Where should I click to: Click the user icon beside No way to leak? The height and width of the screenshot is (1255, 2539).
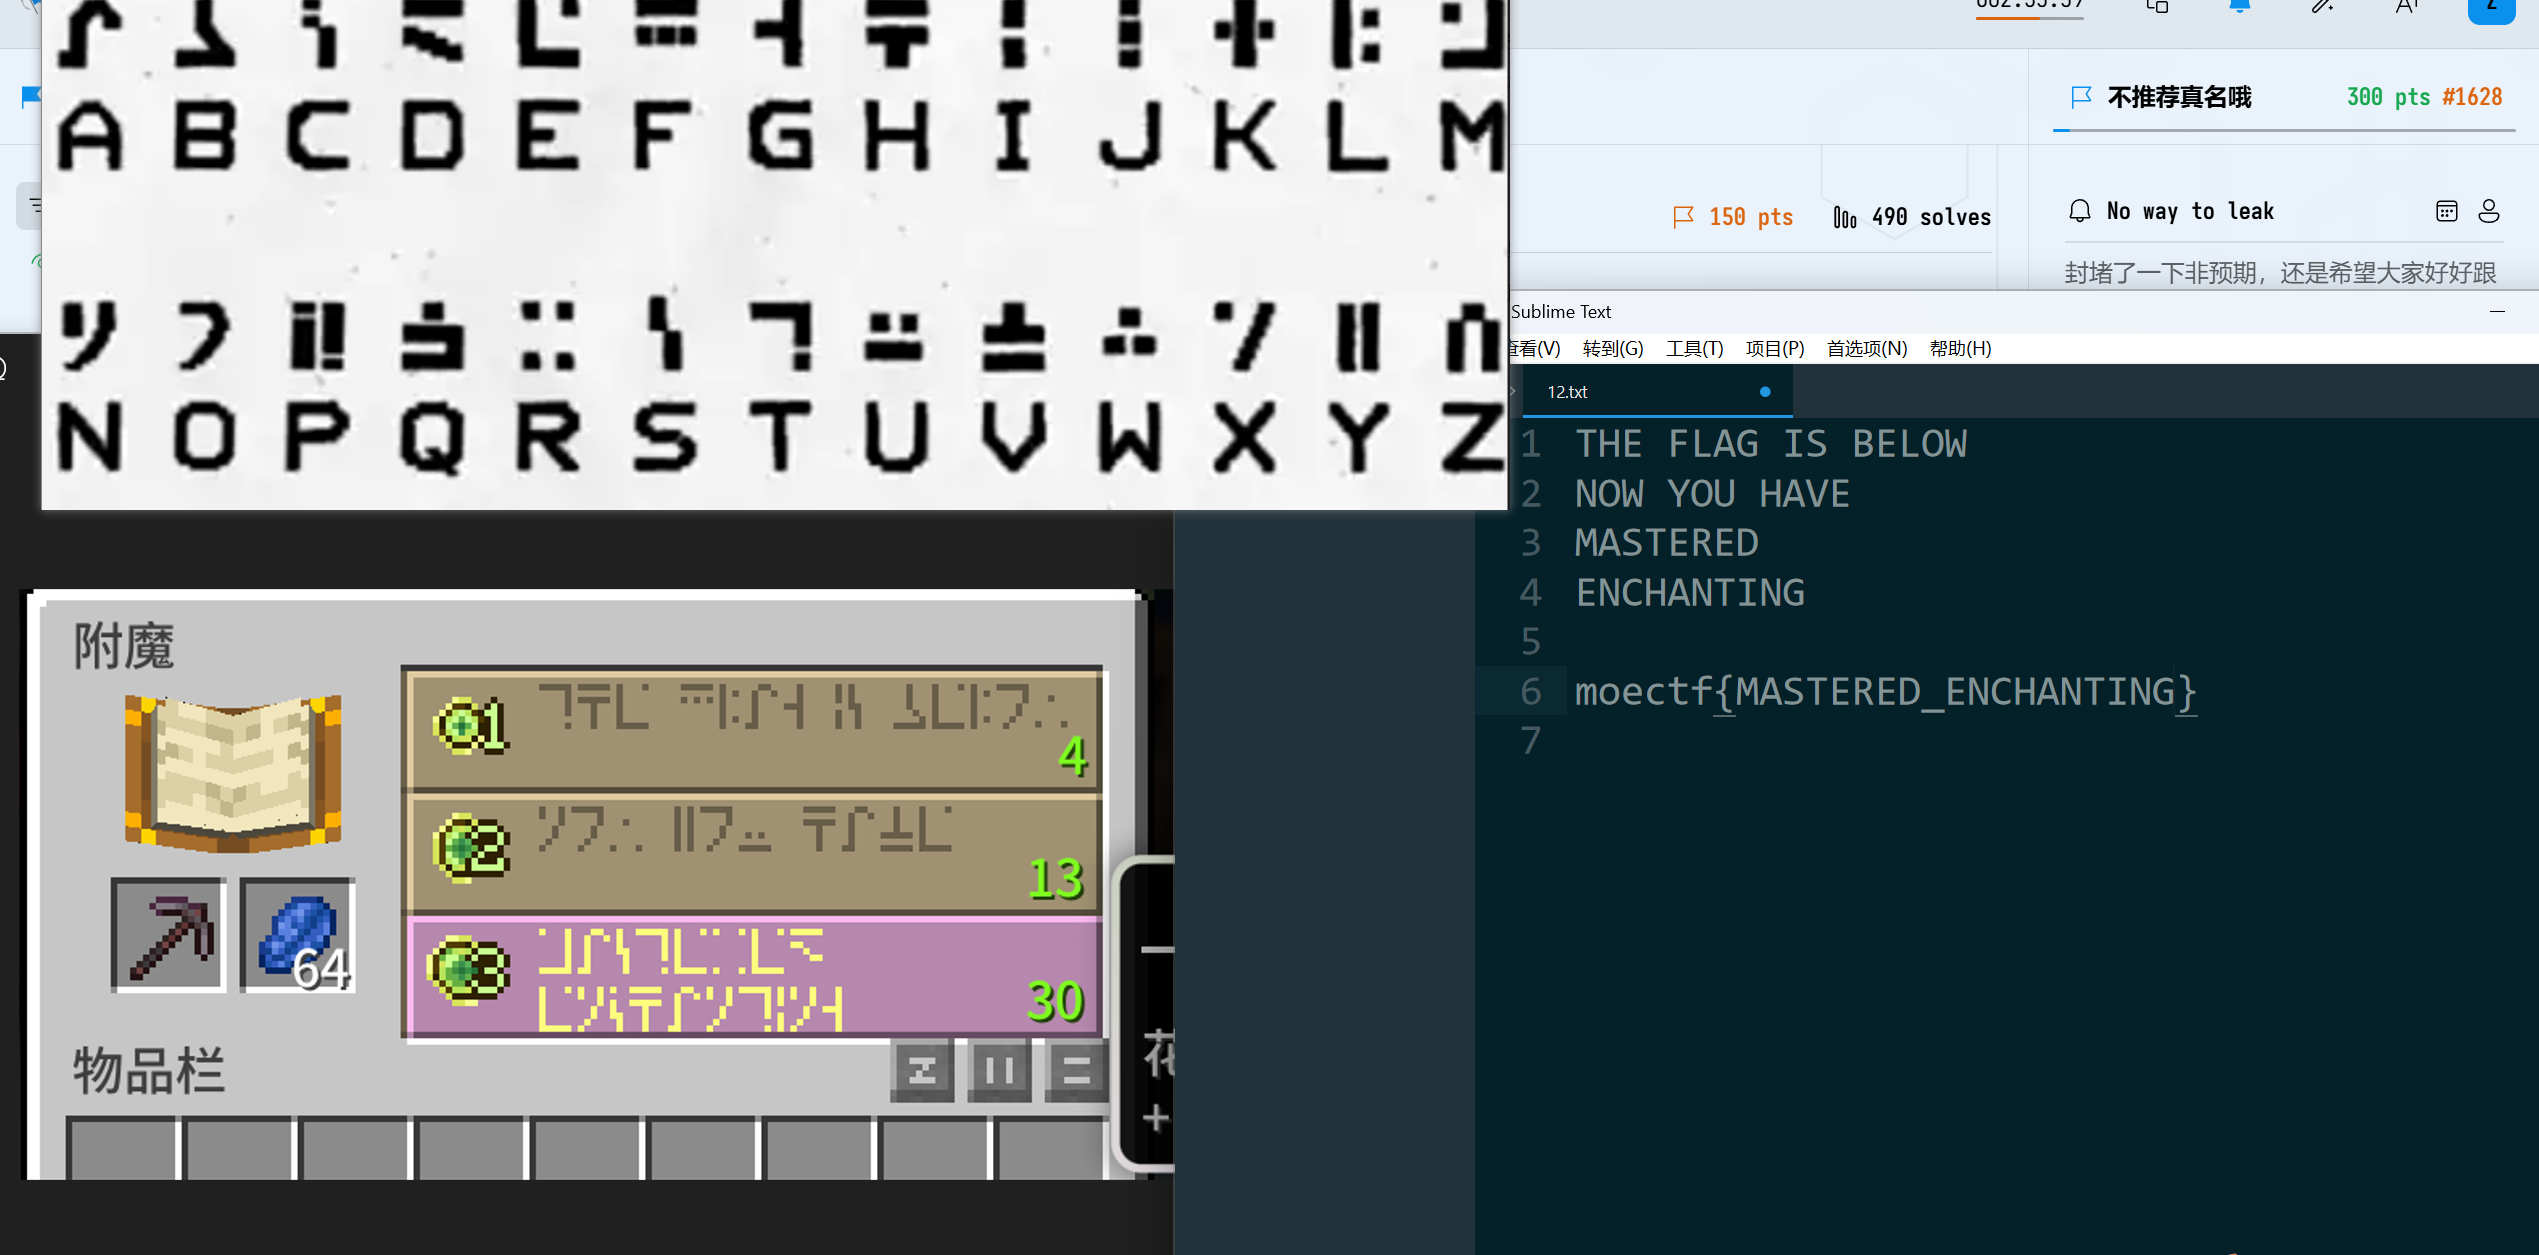(x=2489, y=211)
